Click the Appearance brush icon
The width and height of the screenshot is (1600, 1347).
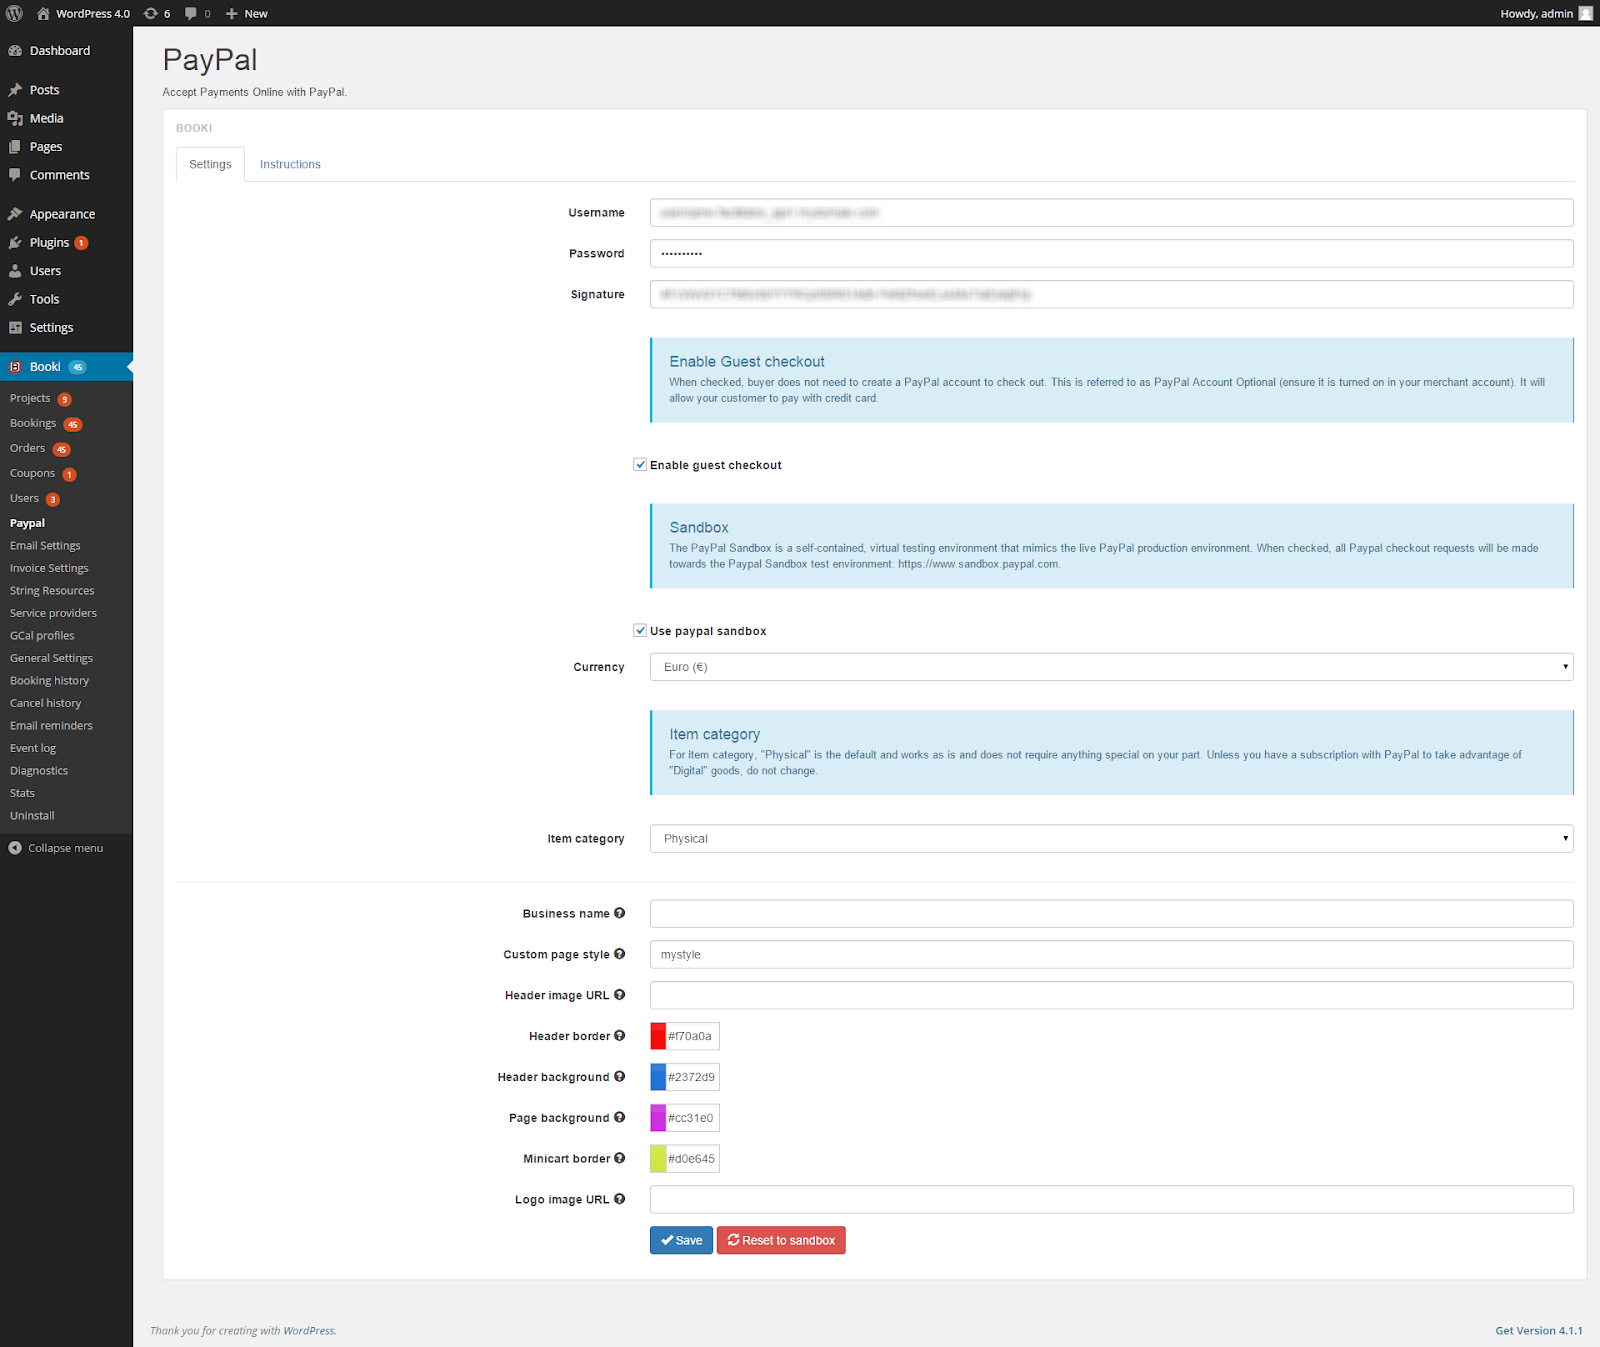pos(15,214)
